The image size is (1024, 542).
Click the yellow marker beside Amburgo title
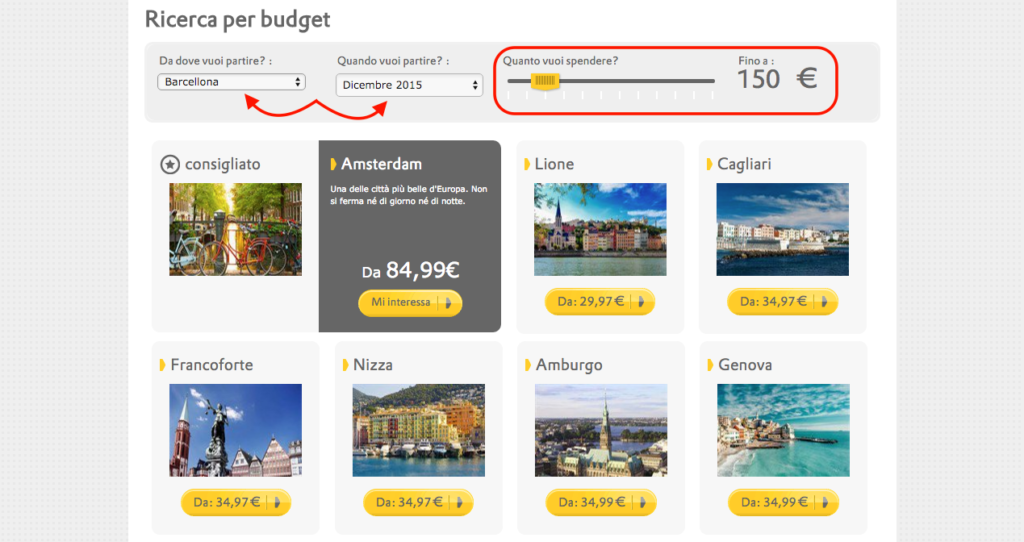click(x=528, y=365)
